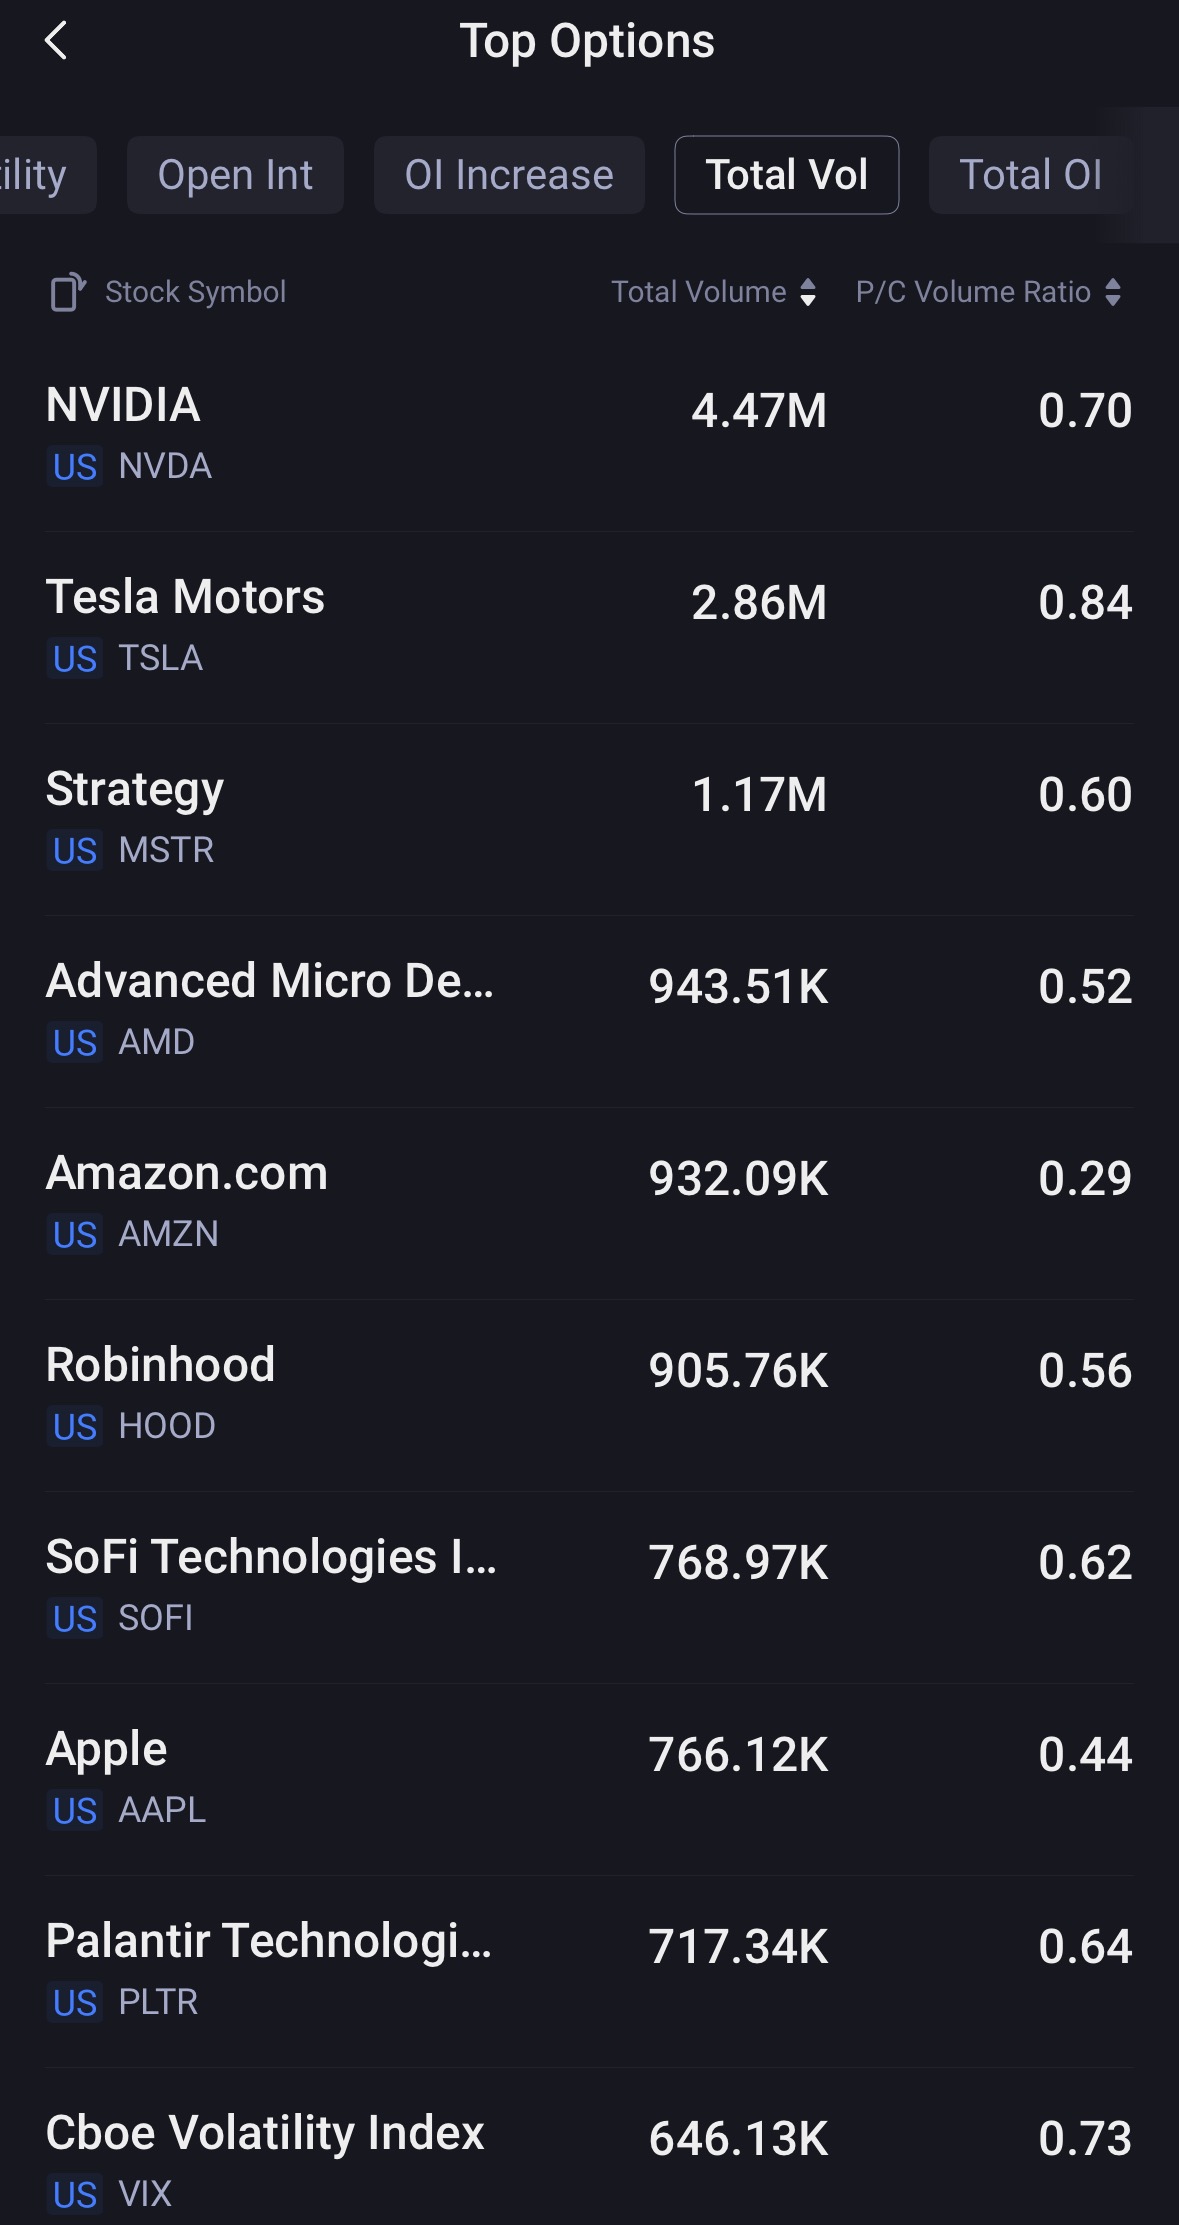Switch to Open Int tab
Image resolution: width=1179 pixels, height=2225 pixels.
tap(235, 175)
